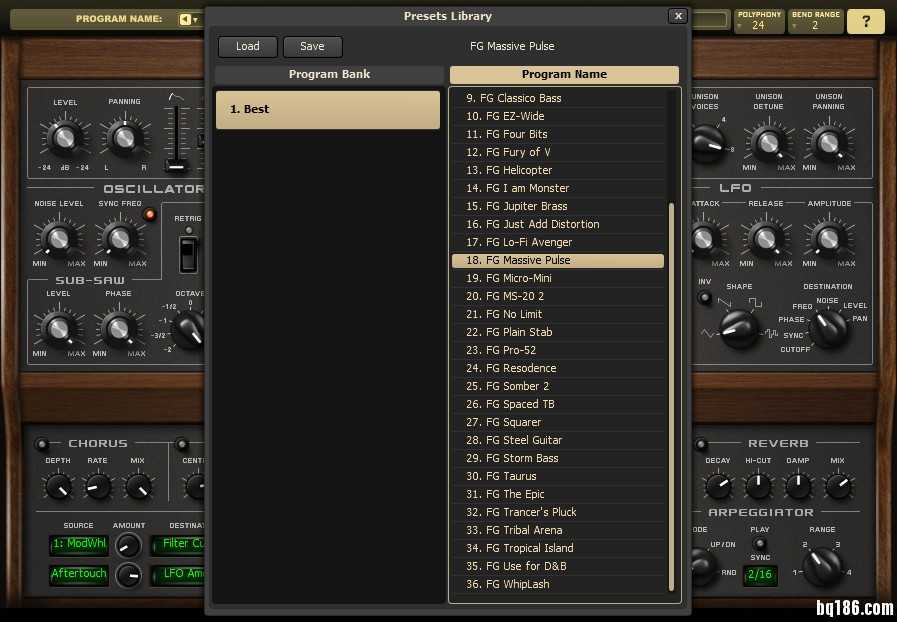Click the Reverb Decay knob

pos(718,487)
